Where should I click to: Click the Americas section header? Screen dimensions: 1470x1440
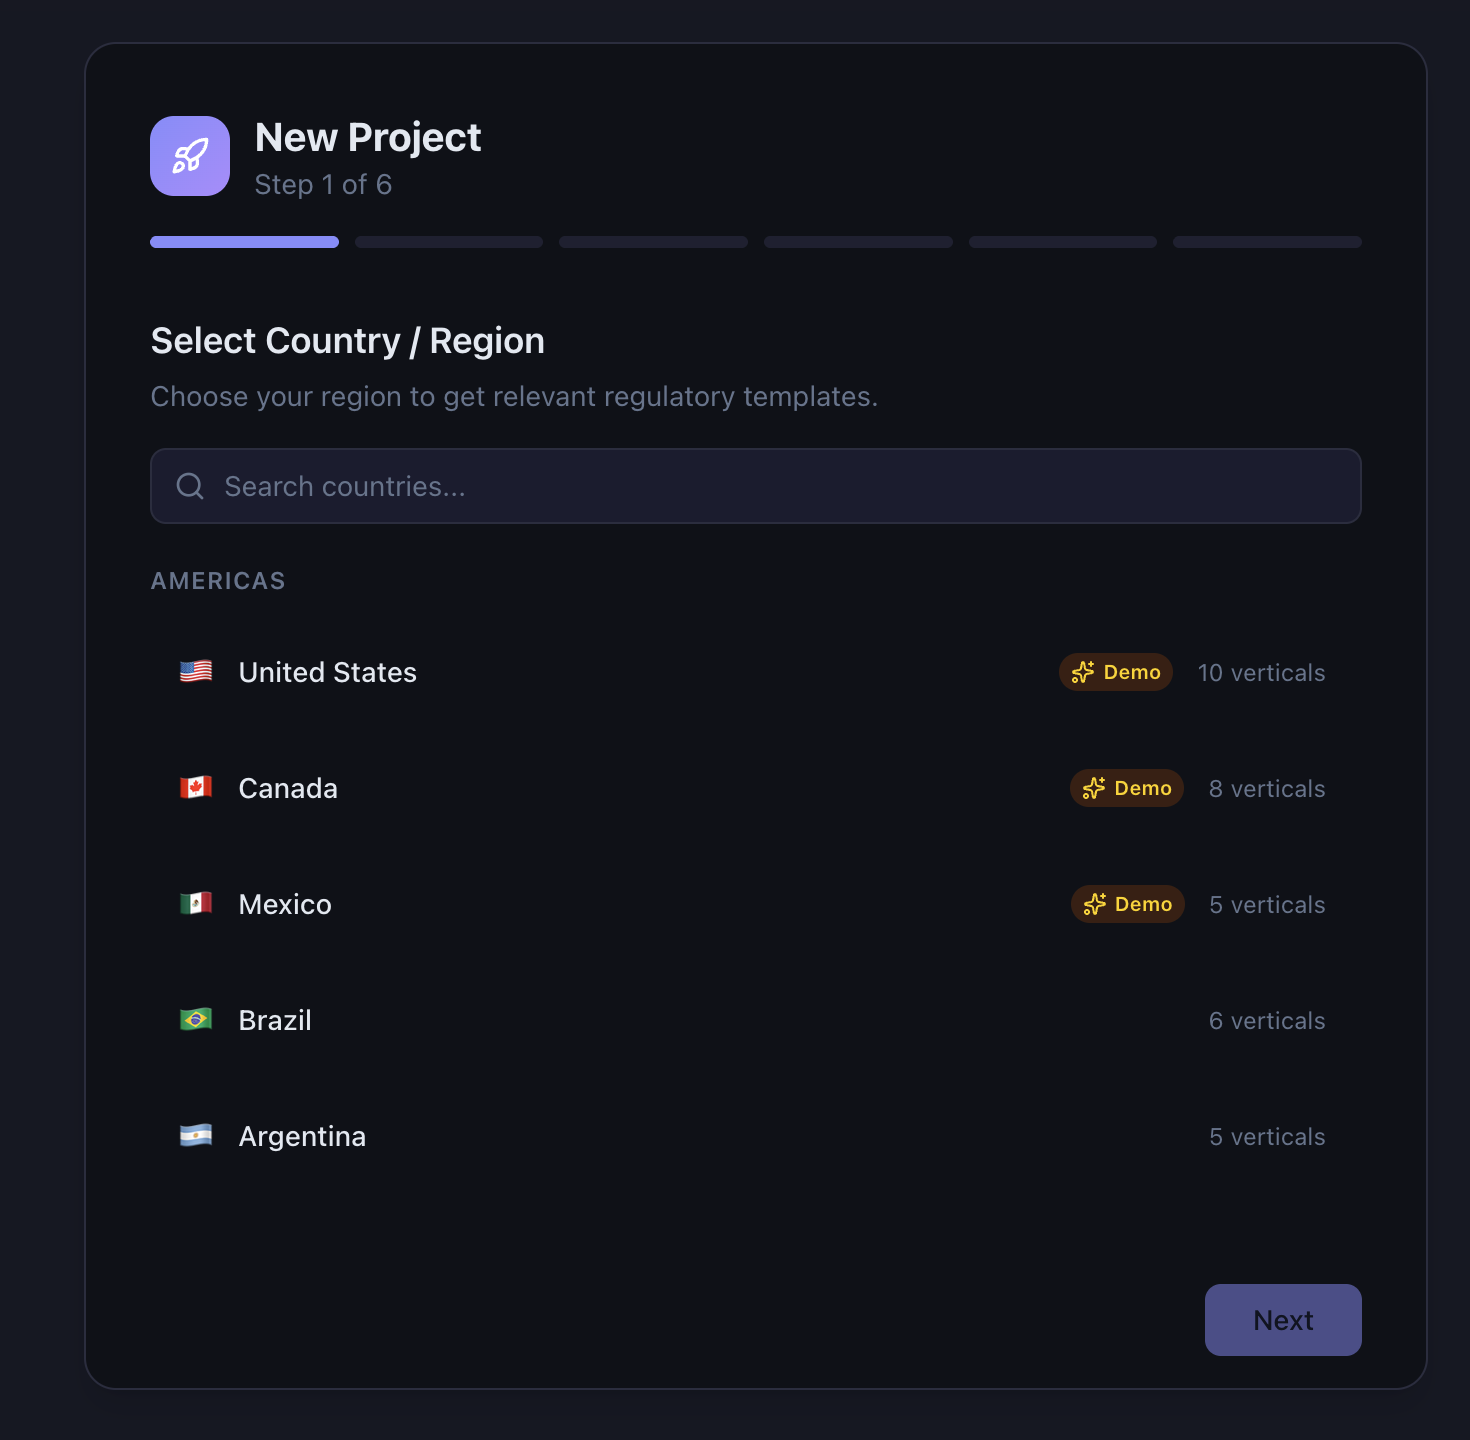click(x=218, y=581)
